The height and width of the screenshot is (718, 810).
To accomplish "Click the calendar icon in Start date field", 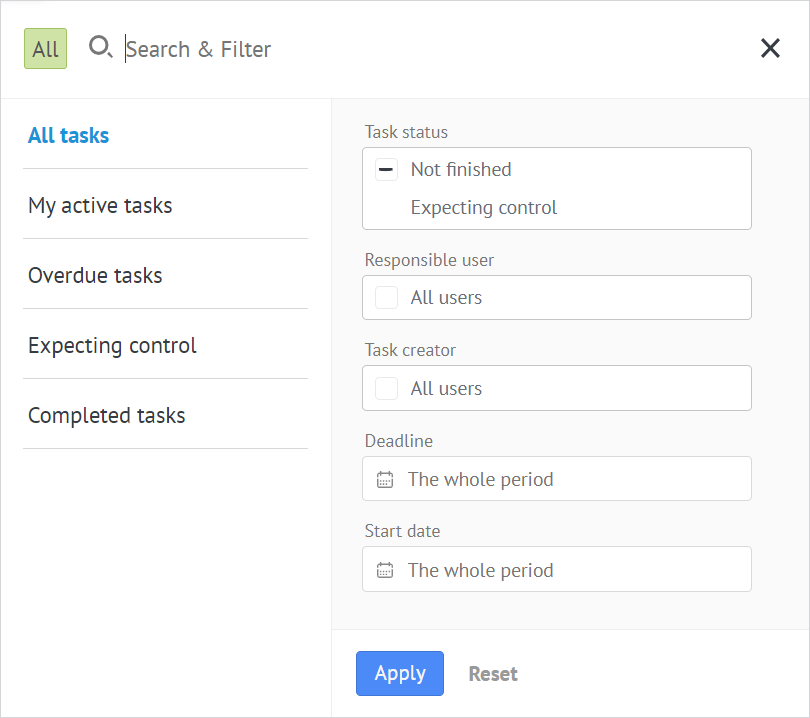I will [x=385, y=570].
